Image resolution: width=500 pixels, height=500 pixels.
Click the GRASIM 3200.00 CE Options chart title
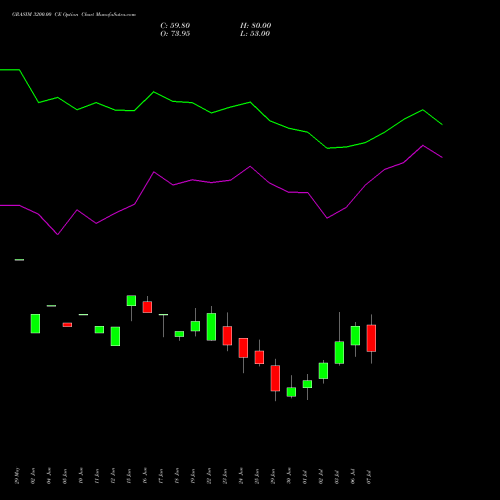[x=74, y=15]
